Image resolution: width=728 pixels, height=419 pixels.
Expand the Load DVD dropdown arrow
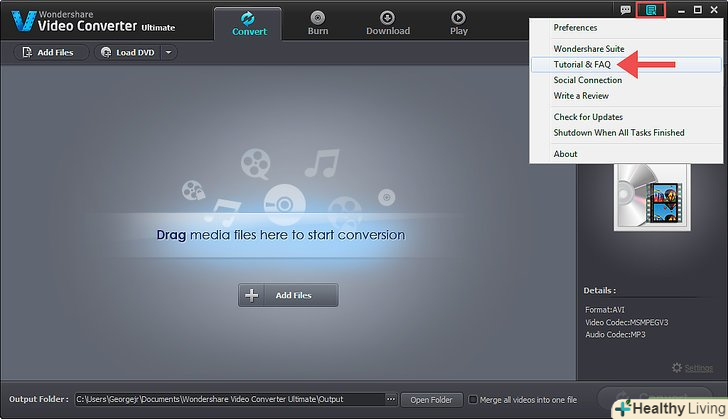click(x=169, y=52)
